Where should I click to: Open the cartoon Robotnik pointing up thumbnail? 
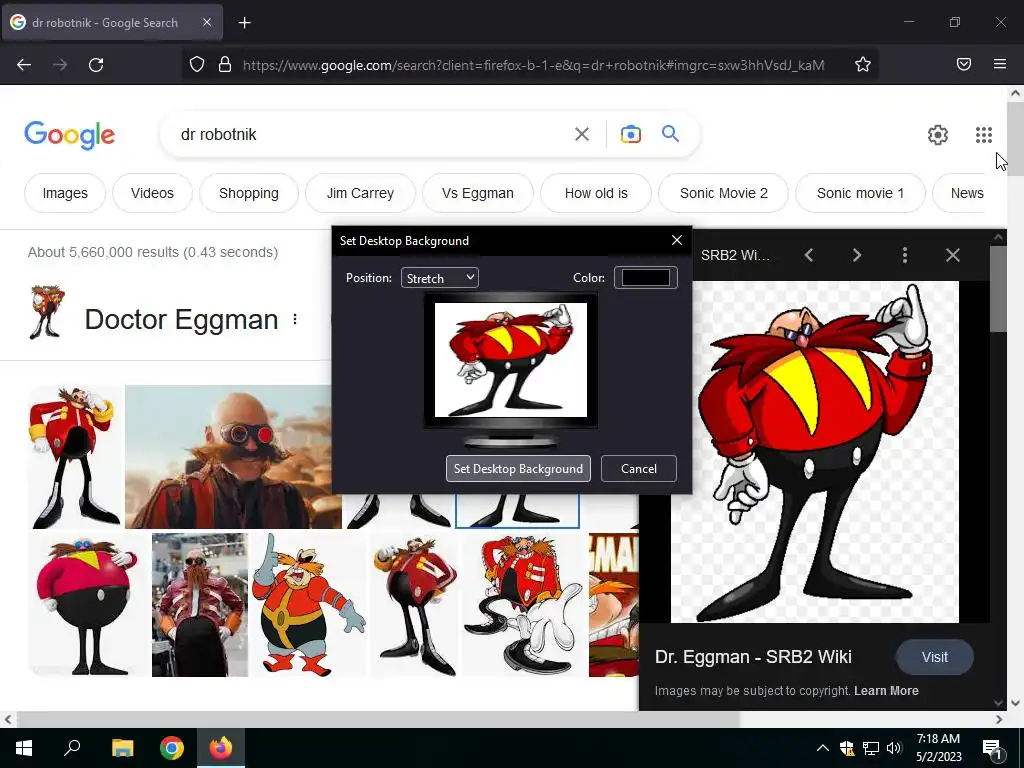tap(309, 605)
